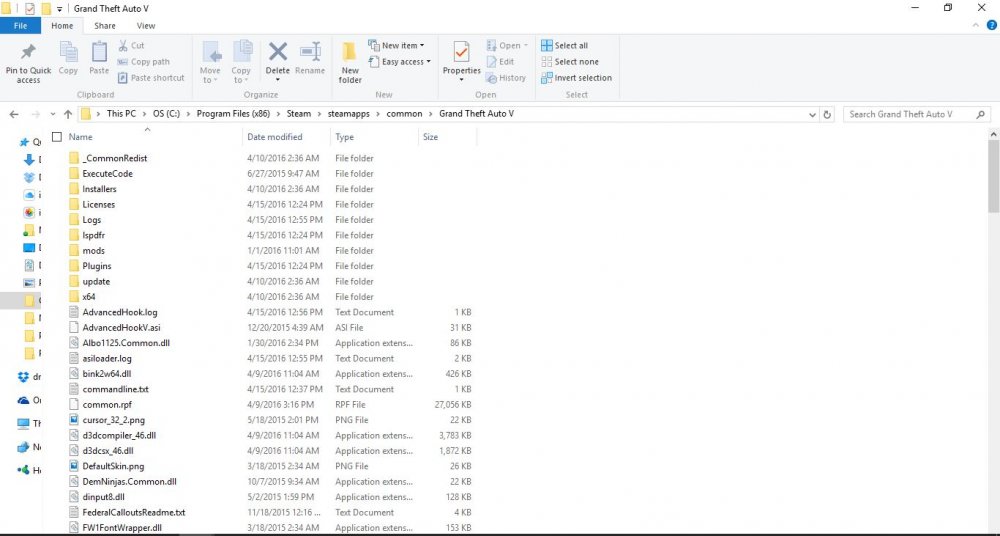Switch to the Share ribbon tab
This screenshot has height=536, width=1000.
point(105,26)
